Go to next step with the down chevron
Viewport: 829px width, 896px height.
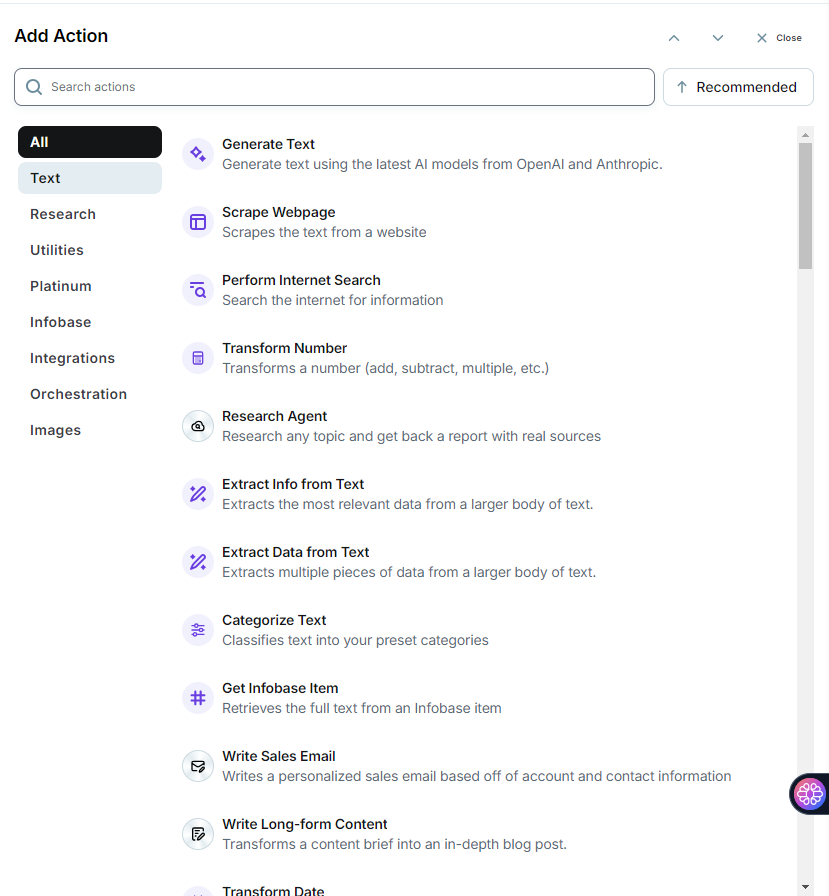(718, 38)
